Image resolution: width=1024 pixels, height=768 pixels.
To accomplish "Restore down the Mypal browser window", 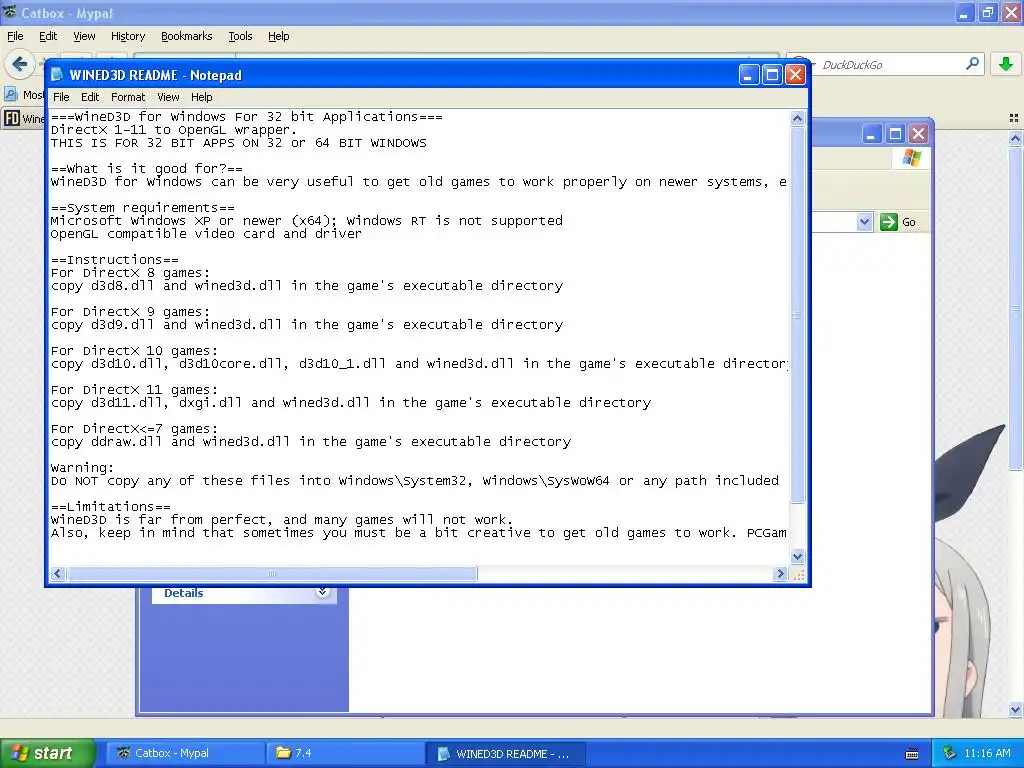I will click(987, 12).
